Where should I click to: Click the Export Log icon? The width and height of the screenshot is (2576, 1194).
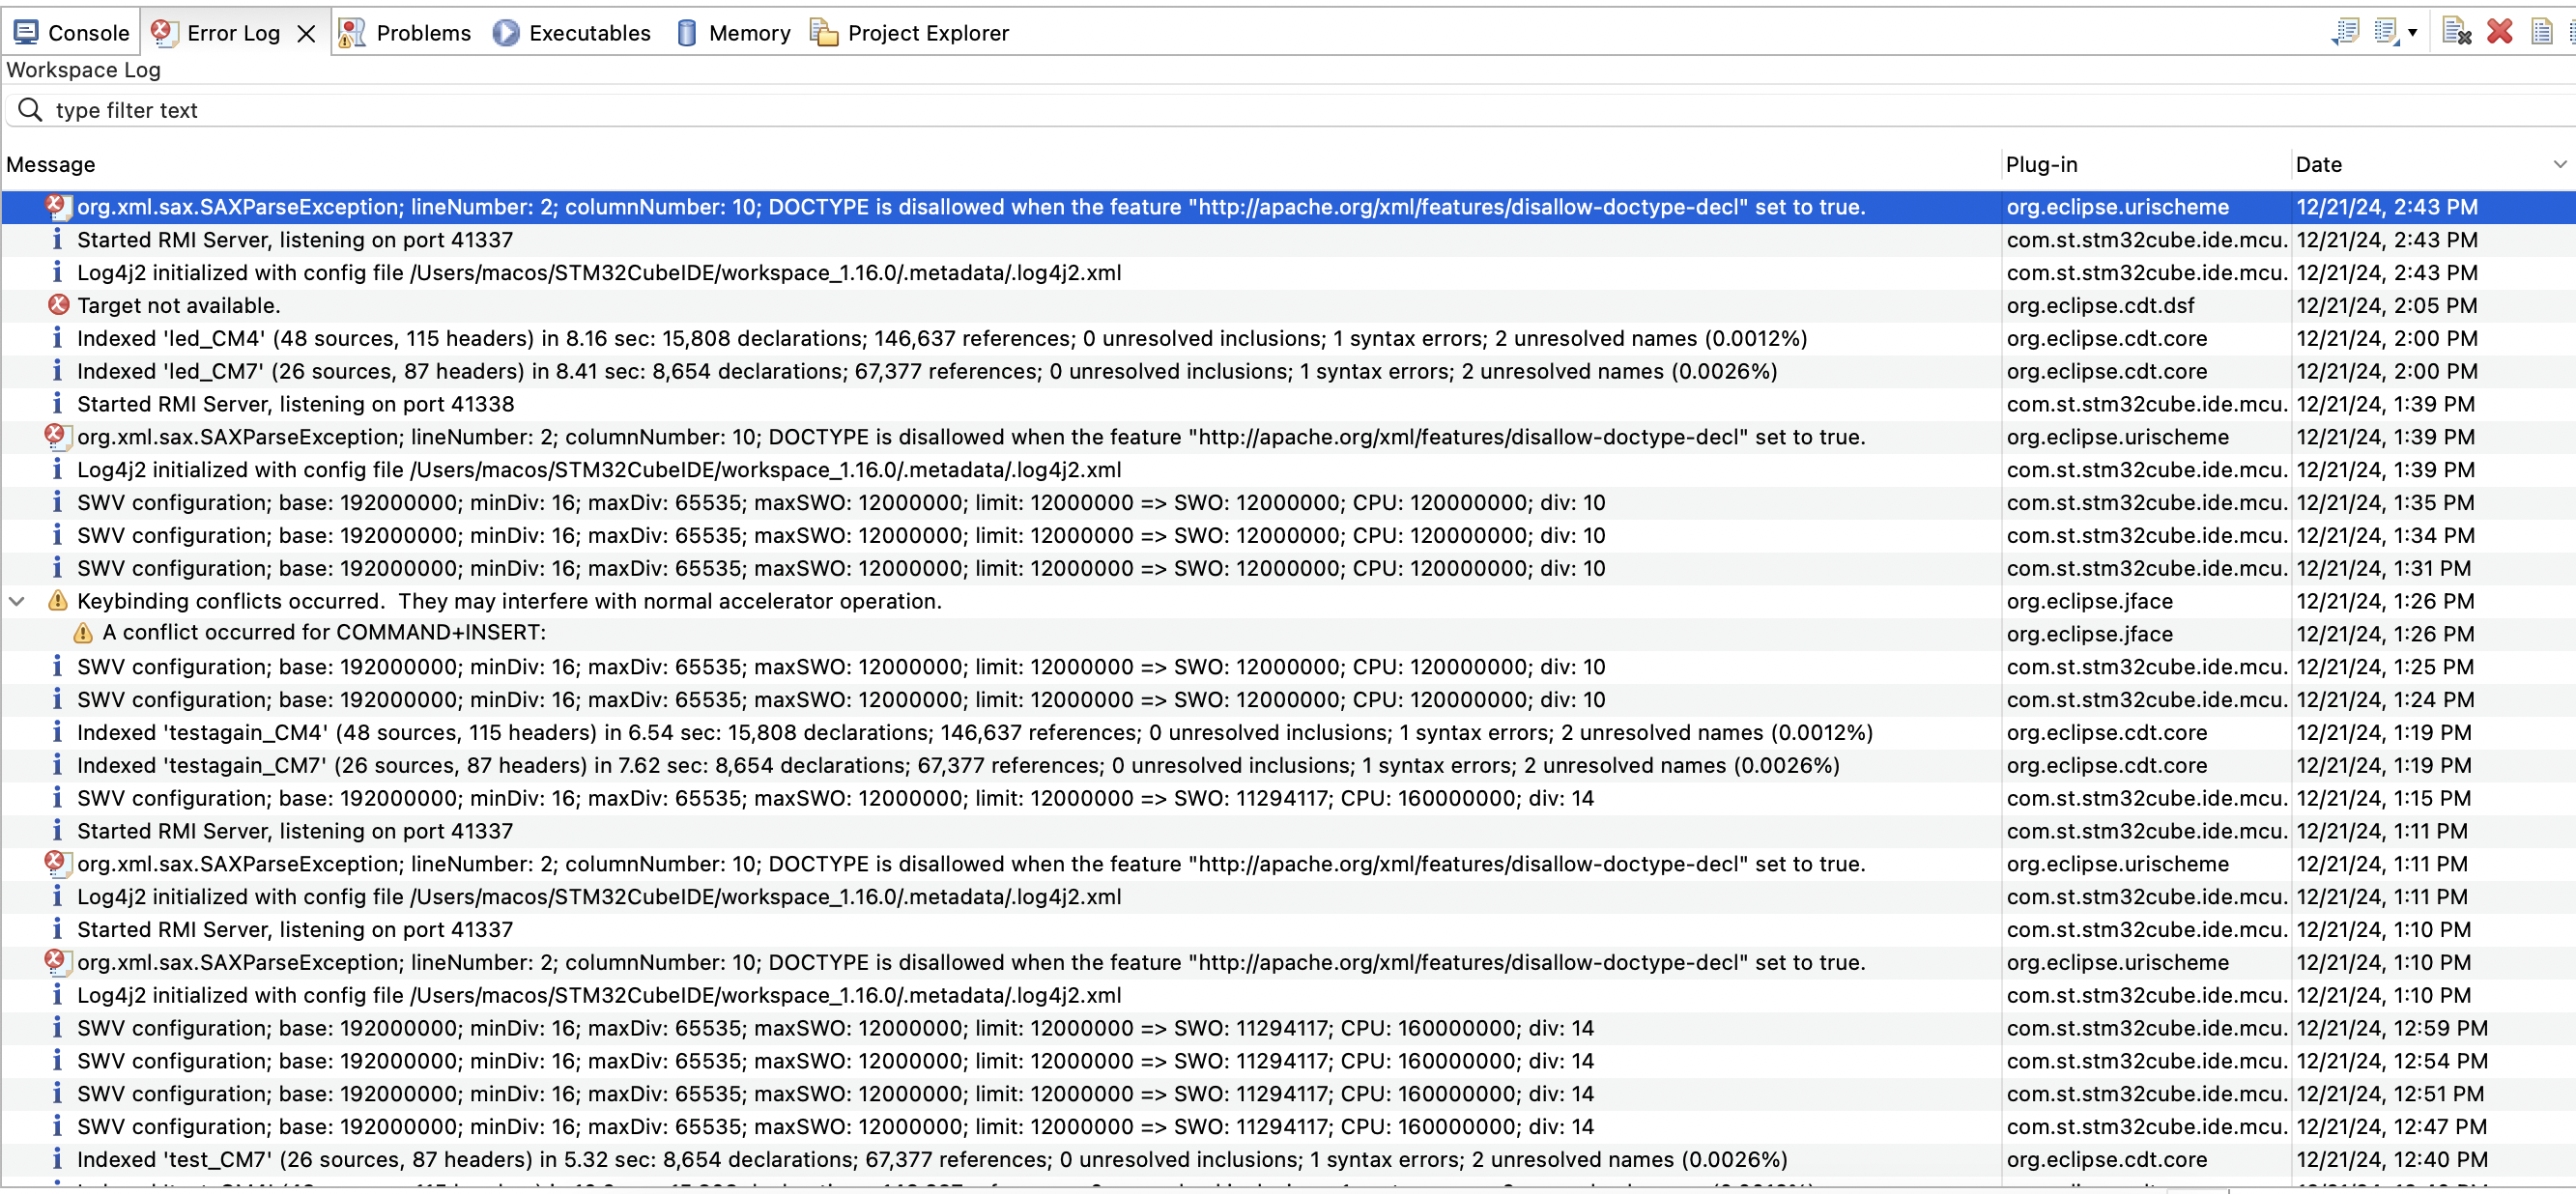(2345, 32)
